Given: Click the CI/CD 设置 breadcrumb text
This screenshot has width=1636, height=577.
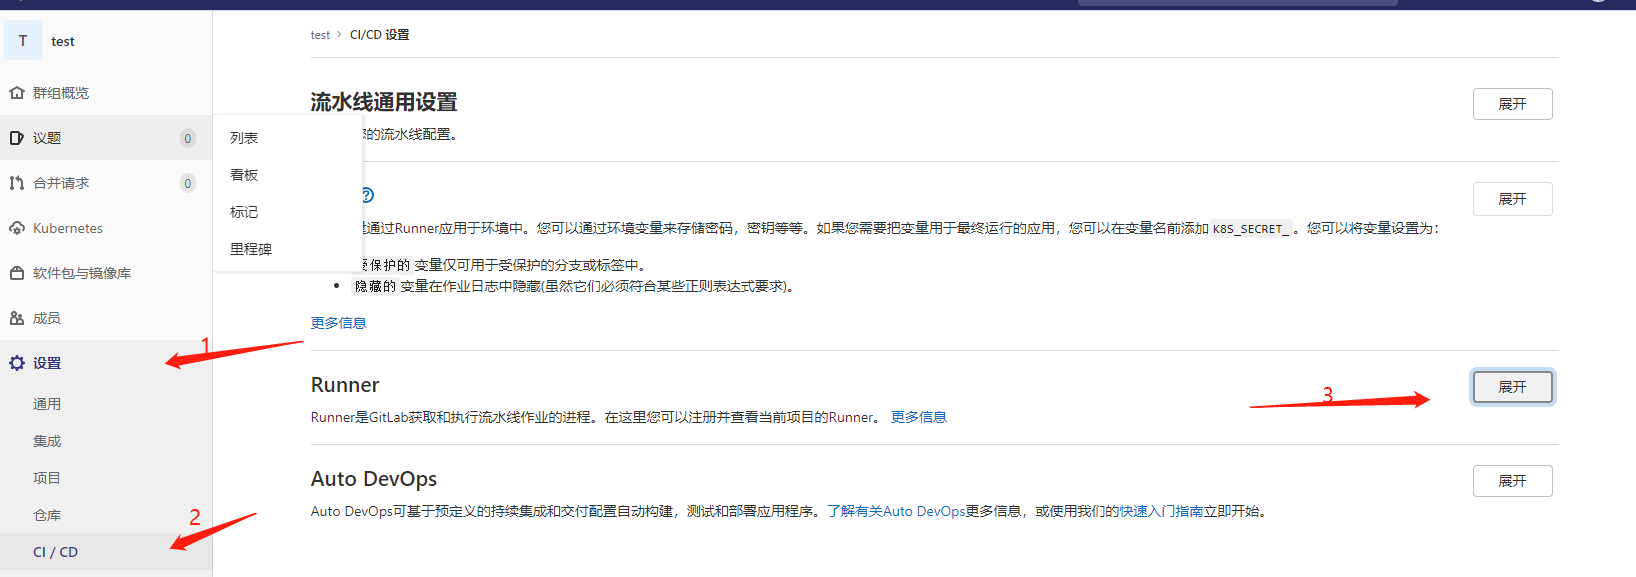Looking at the screenshot, I should click(x=379, y=35).
